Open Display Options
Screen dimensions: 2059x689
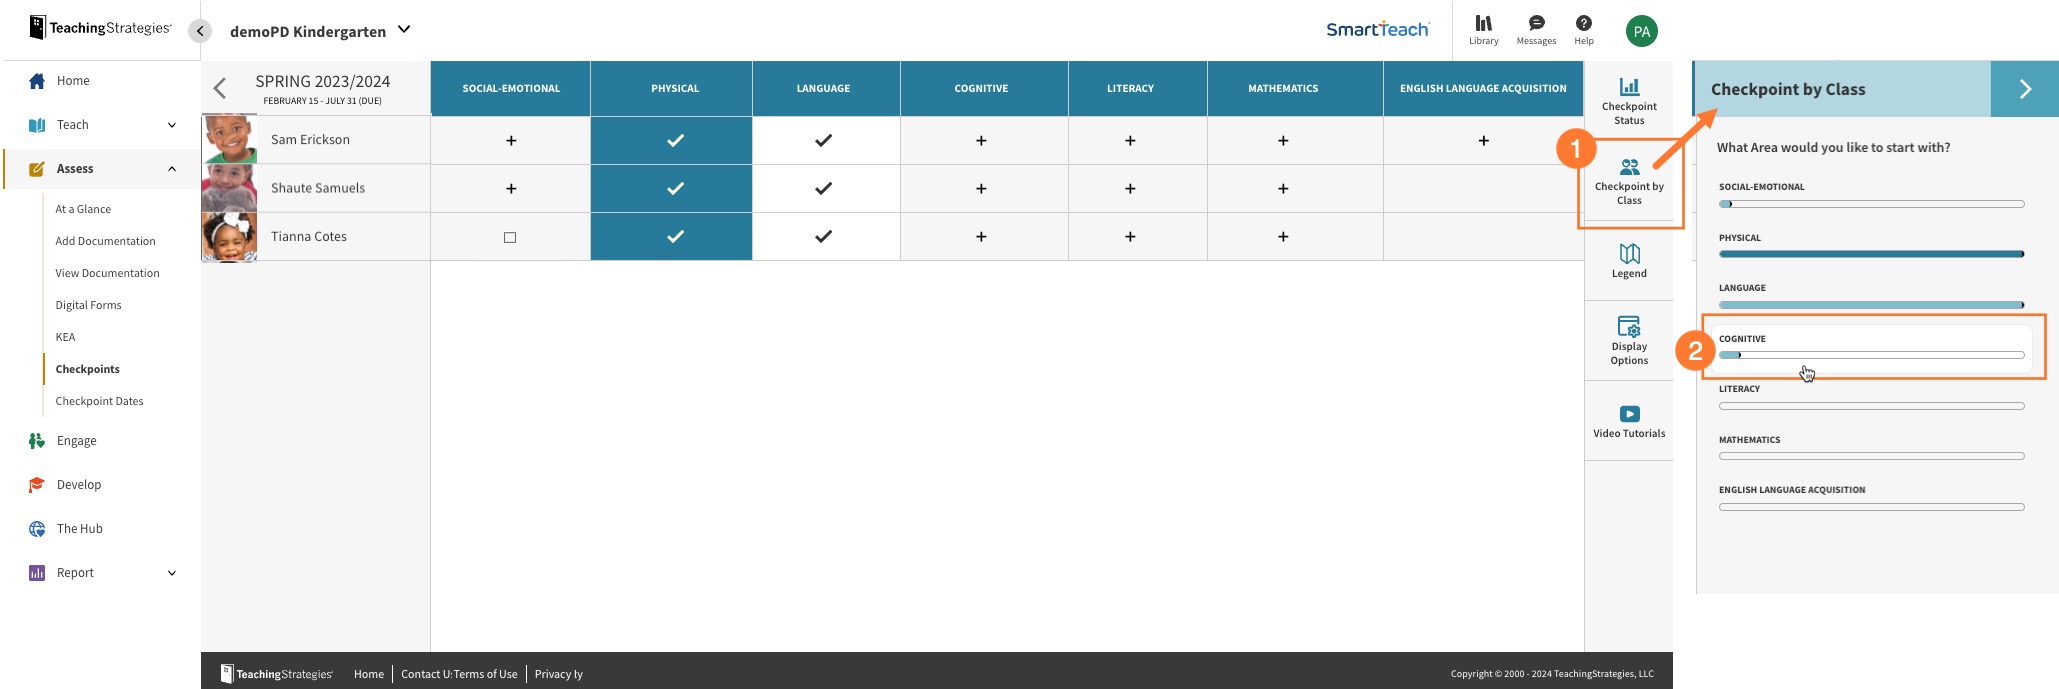point(1629,340)
